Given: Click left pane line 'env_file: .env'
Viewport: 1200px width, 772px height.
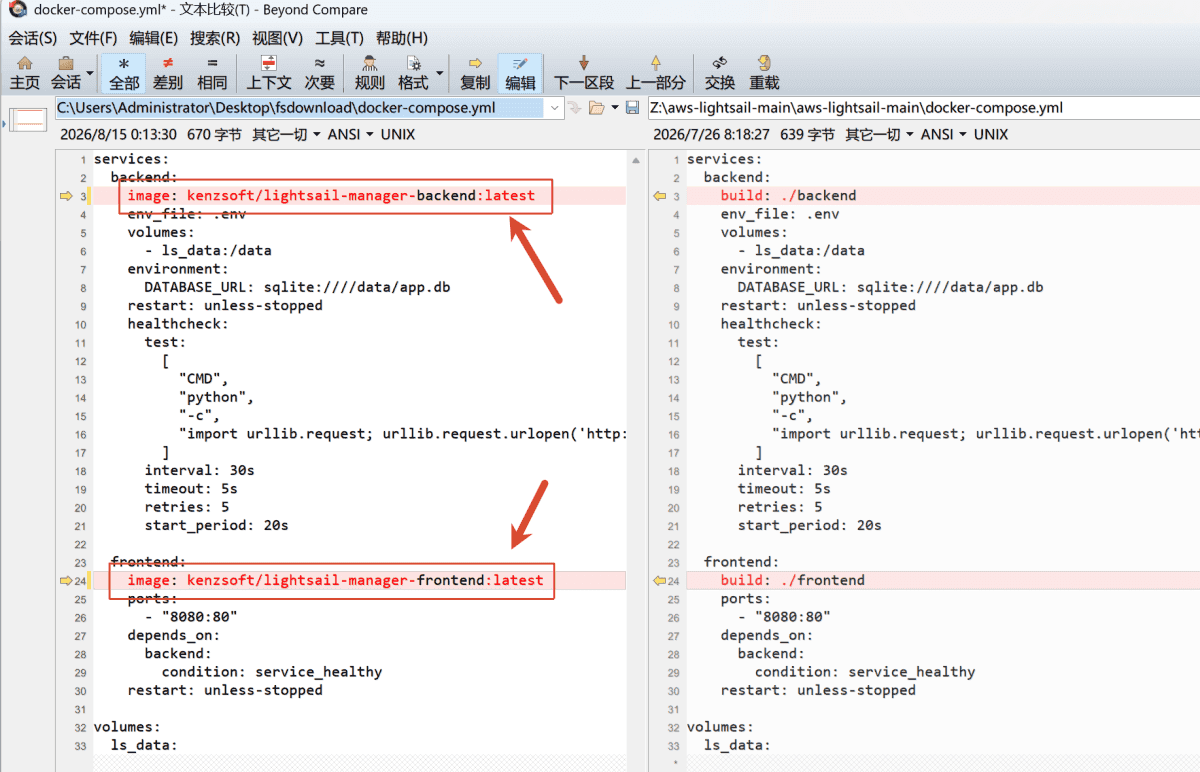Looking at the screenshot, I should point(186,214).
